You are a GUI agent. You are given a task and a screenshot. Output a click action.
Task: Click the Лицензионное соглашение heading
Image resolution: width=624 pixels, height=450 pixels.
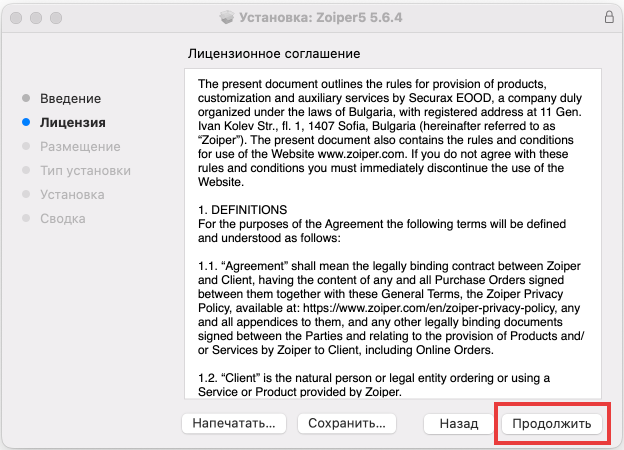click(274, 54)
